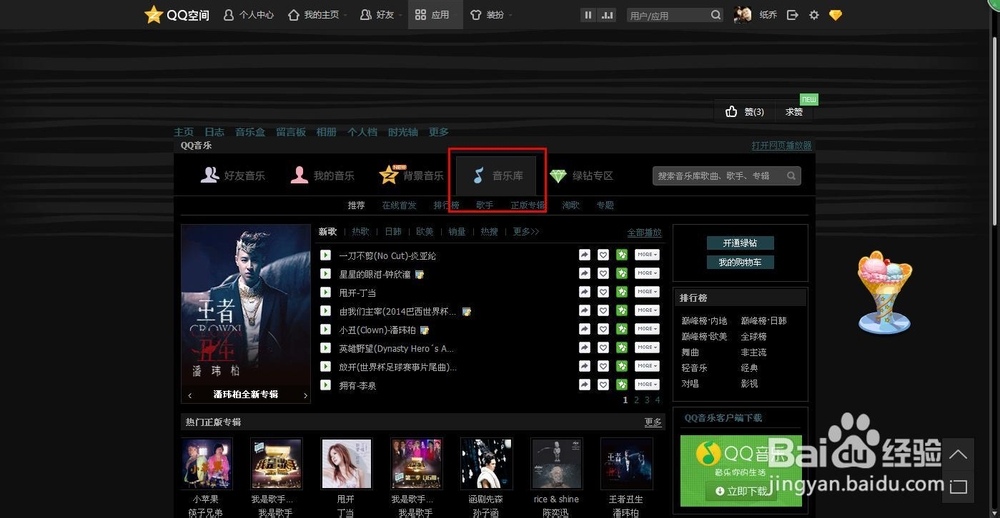This screenshot has width=1000, height=518.
Task: Open MORE dropdown for 拥有-李泉
Action: [x=647, y=385]
